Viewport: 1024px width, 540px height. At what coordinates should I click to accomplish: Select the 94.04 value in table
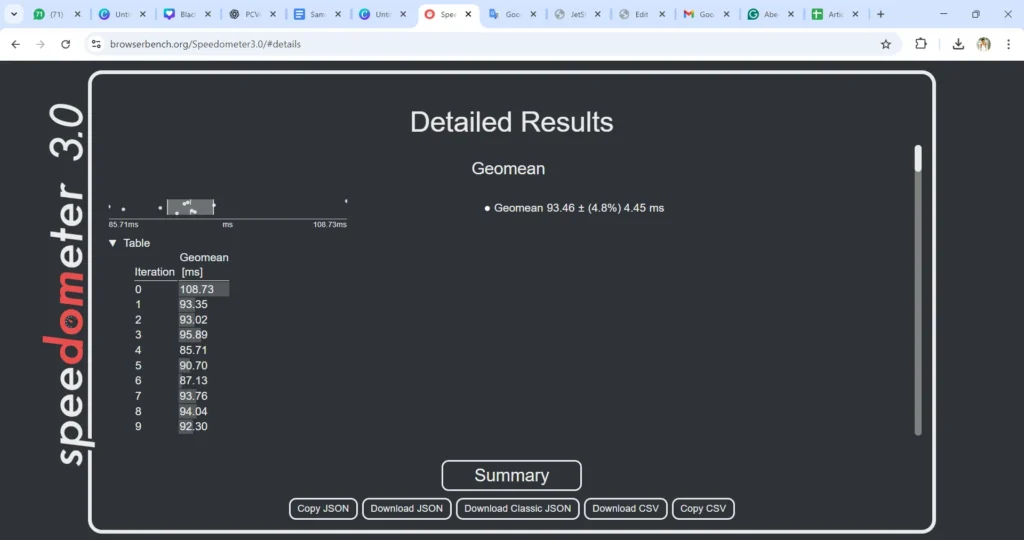coord(193,411)
